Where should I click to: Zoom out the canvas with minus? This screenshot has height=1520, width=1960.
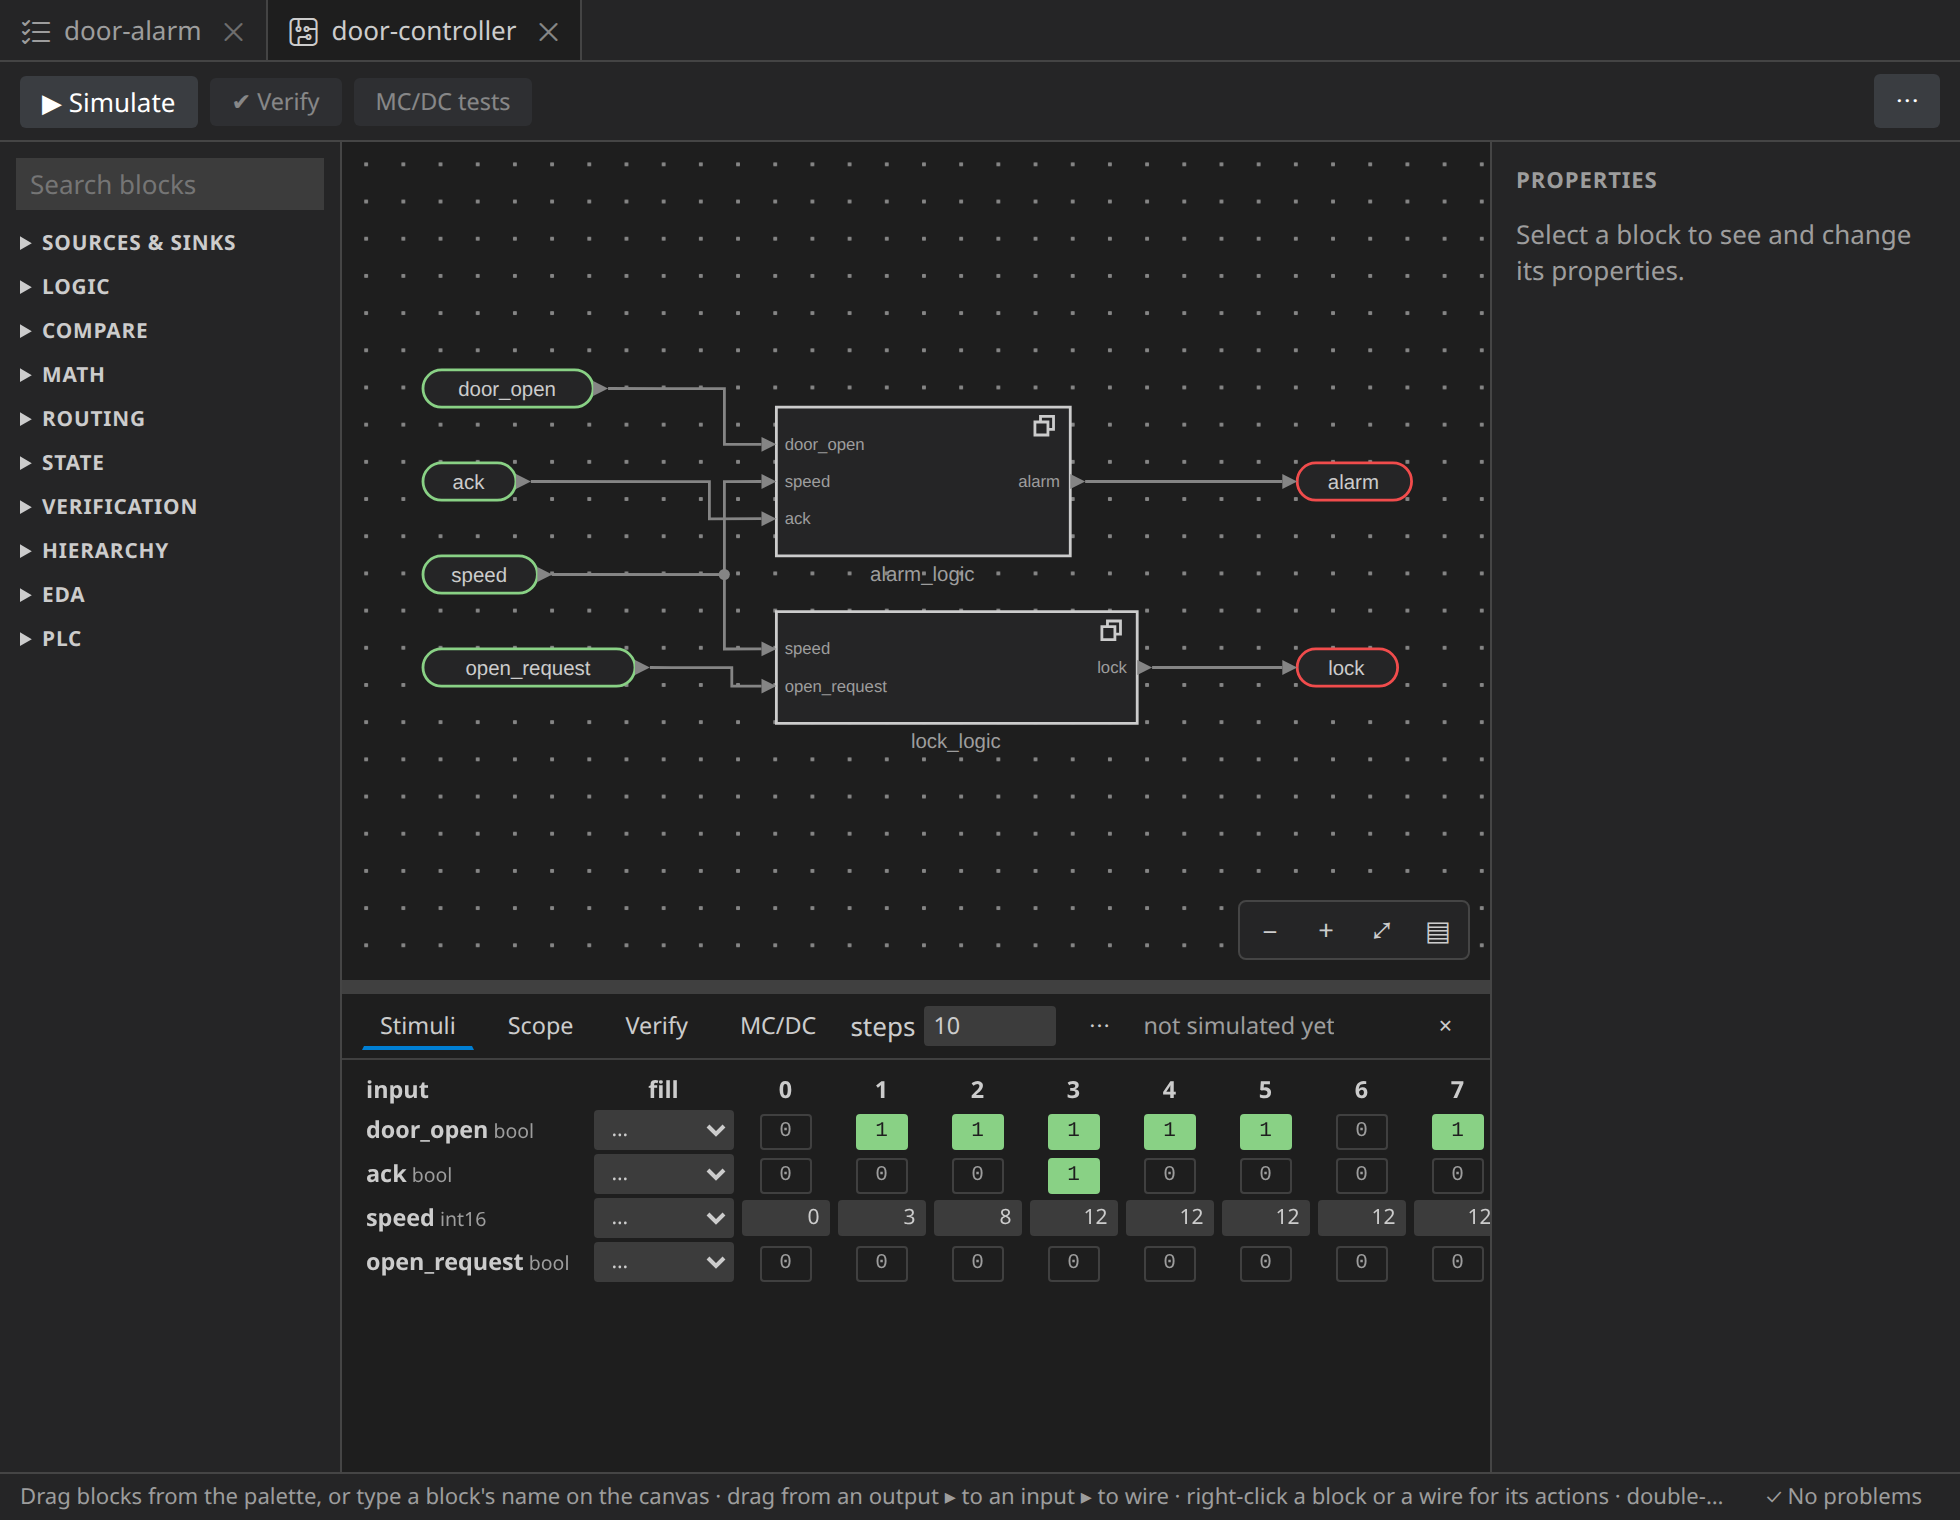point(1269,931)
